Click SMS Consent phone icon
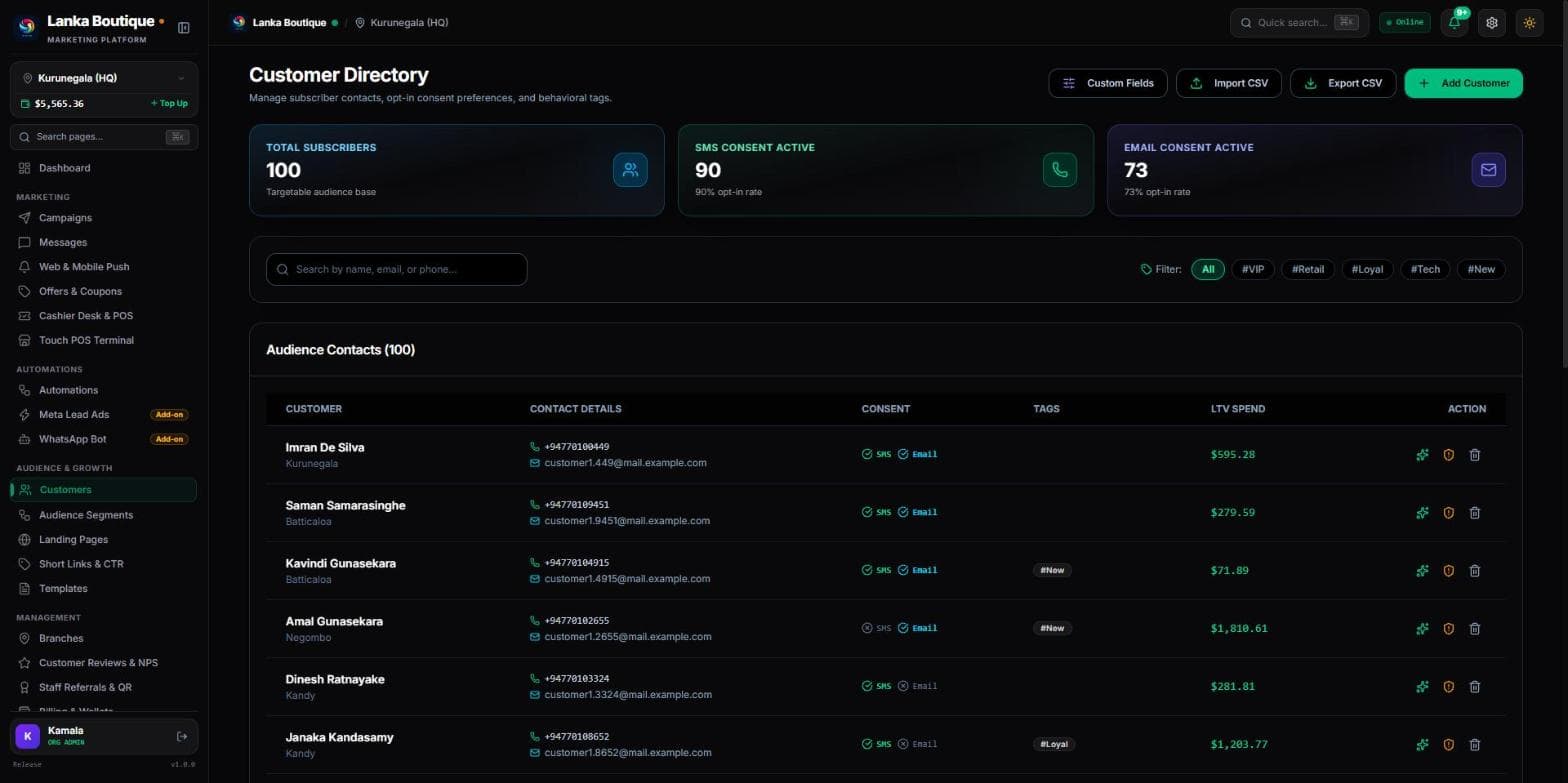The height and width of the screenshot is (783, 1568). pos(1059,170)
